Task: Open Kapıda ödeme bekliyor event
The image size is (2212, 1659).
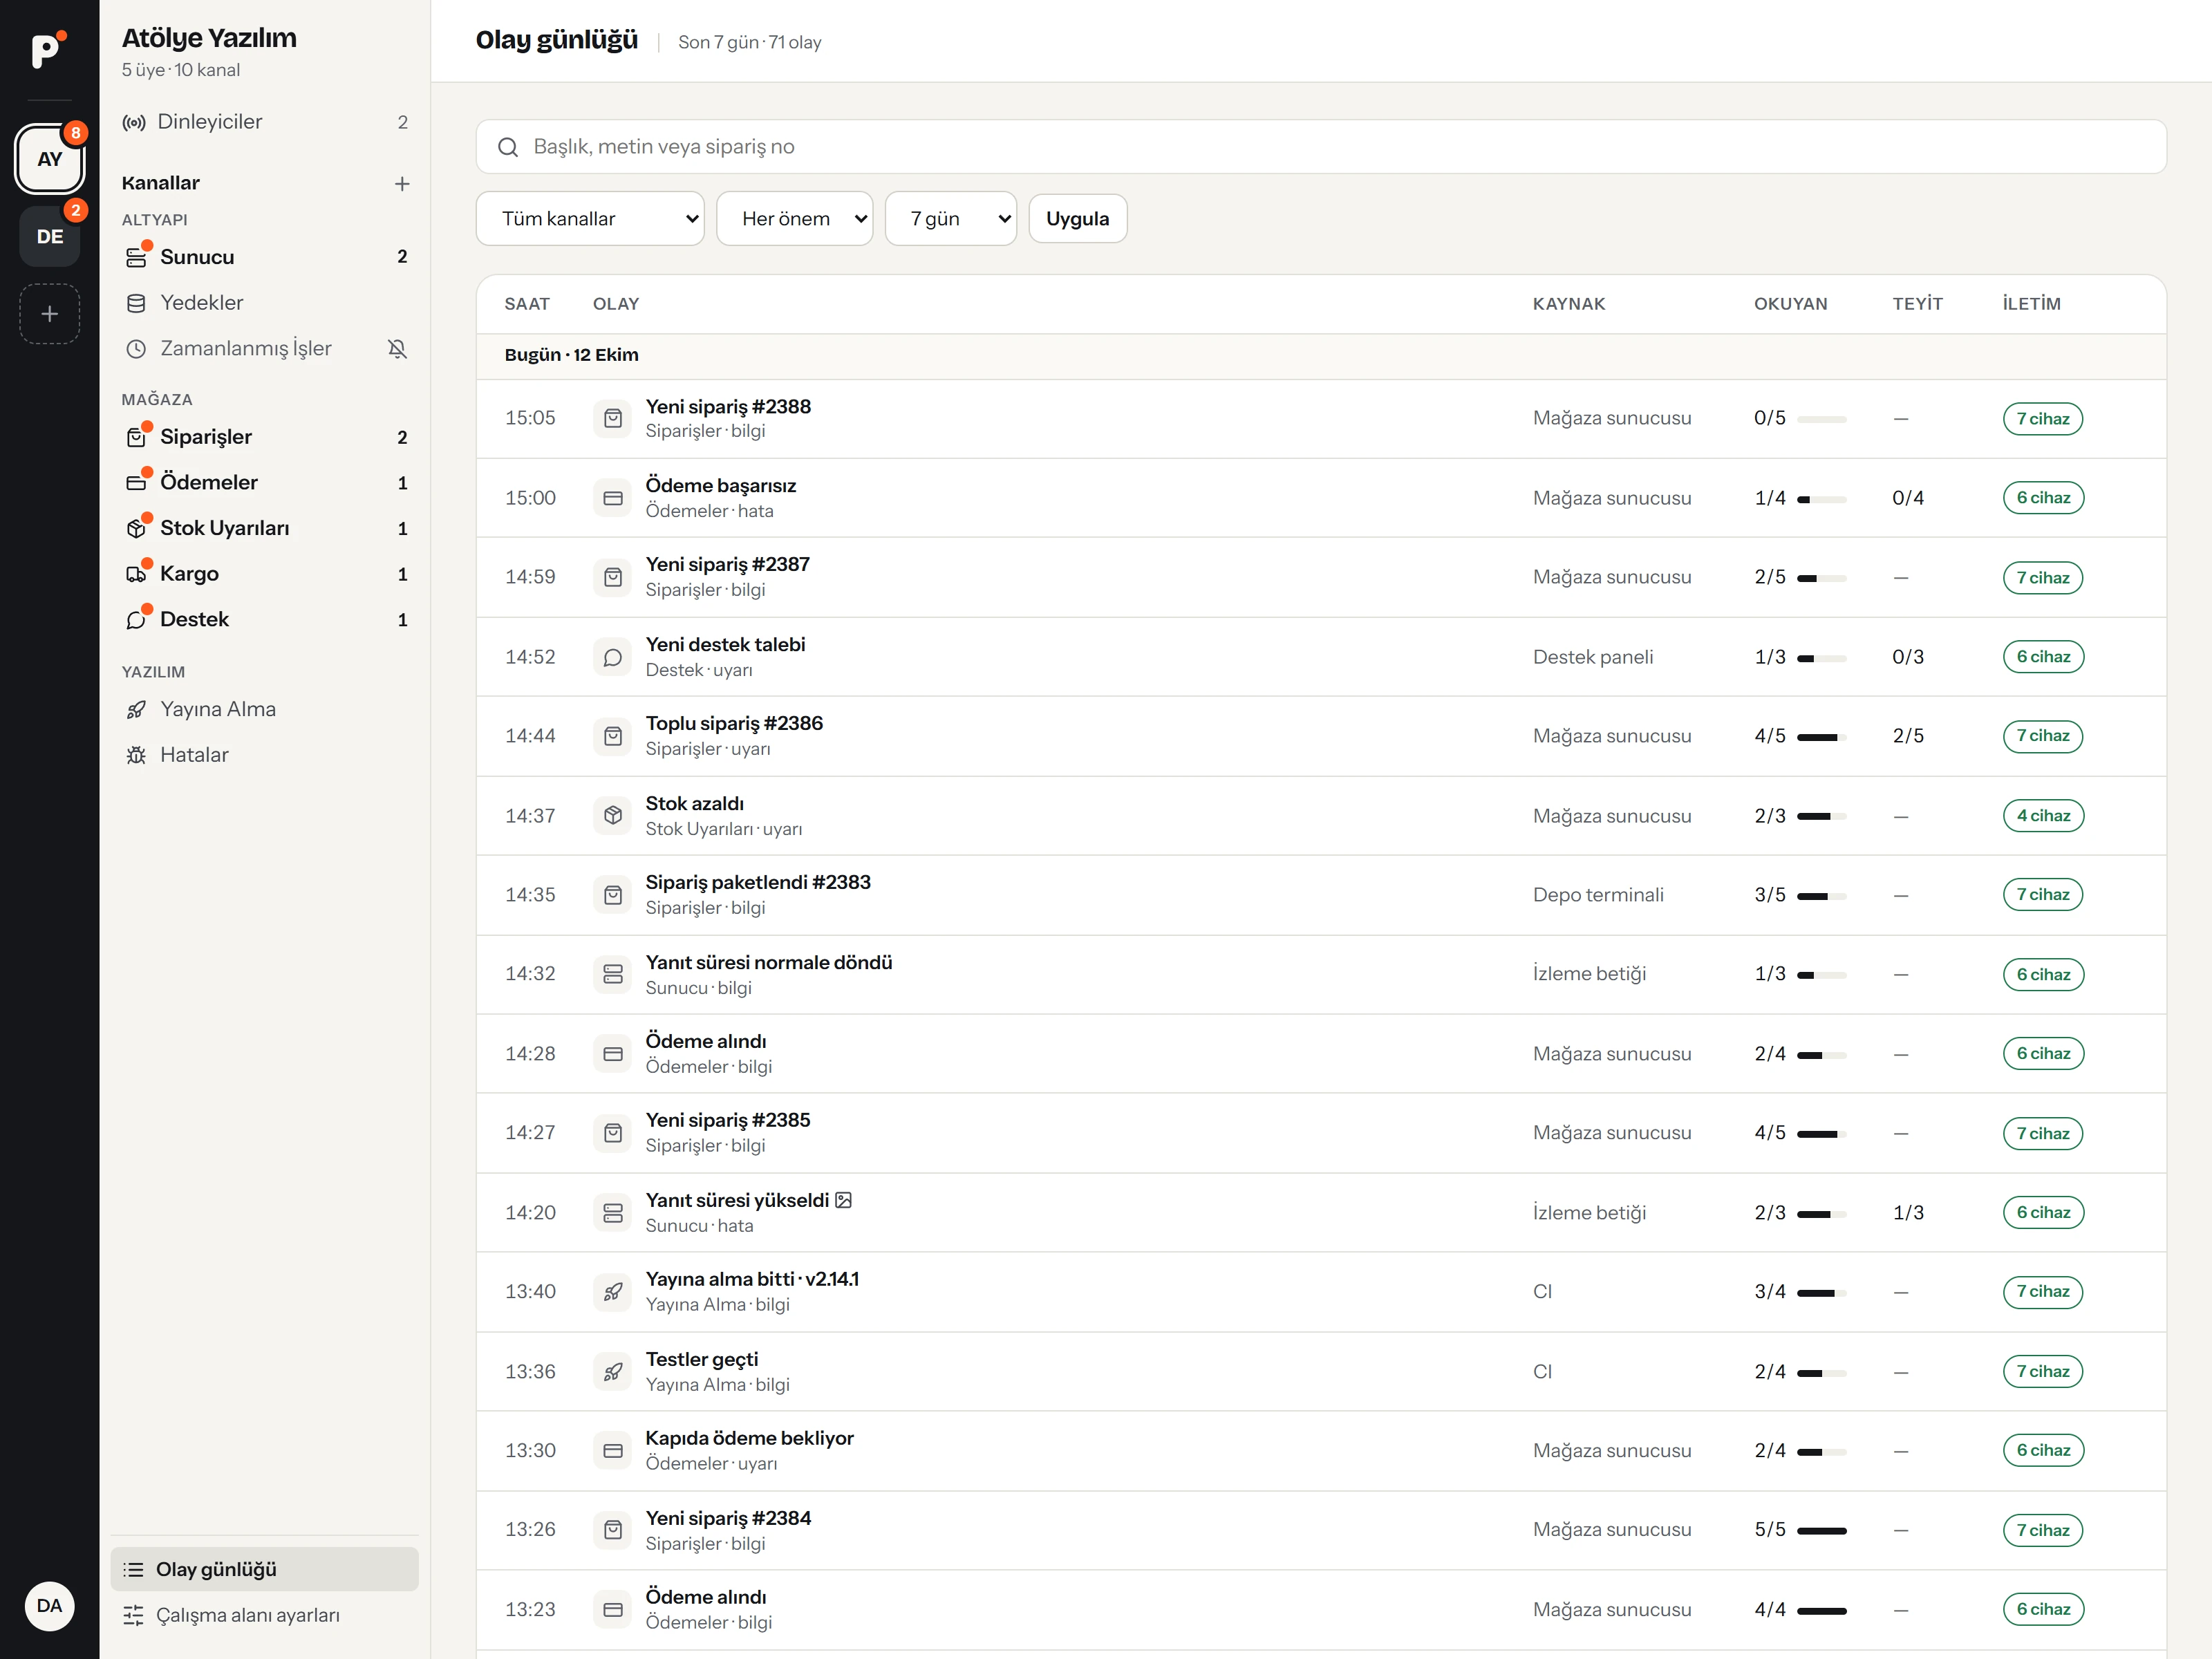Action: [1321, 1451]
